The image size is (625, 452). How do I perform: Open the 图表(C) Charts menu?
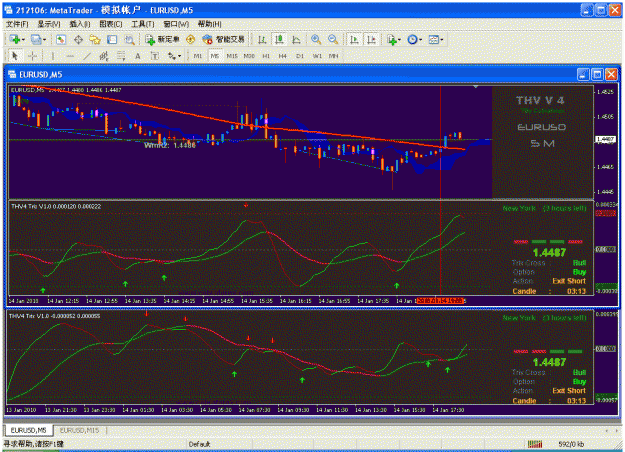pos(111,24)
